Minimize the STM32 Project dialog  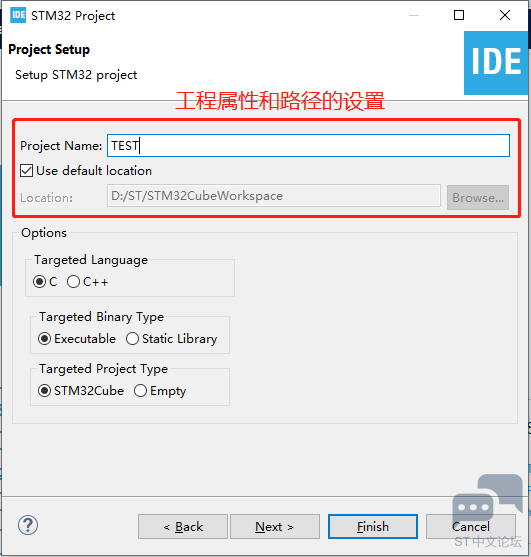[x=414, y=16]
